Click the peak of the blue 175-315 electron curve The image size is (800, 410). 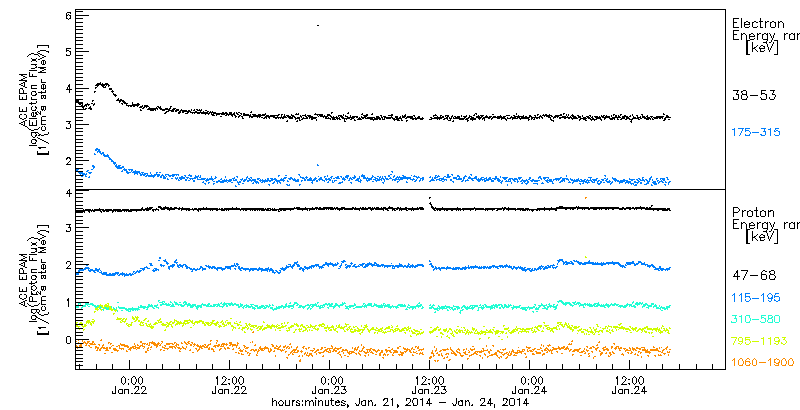tap(97, 150)
